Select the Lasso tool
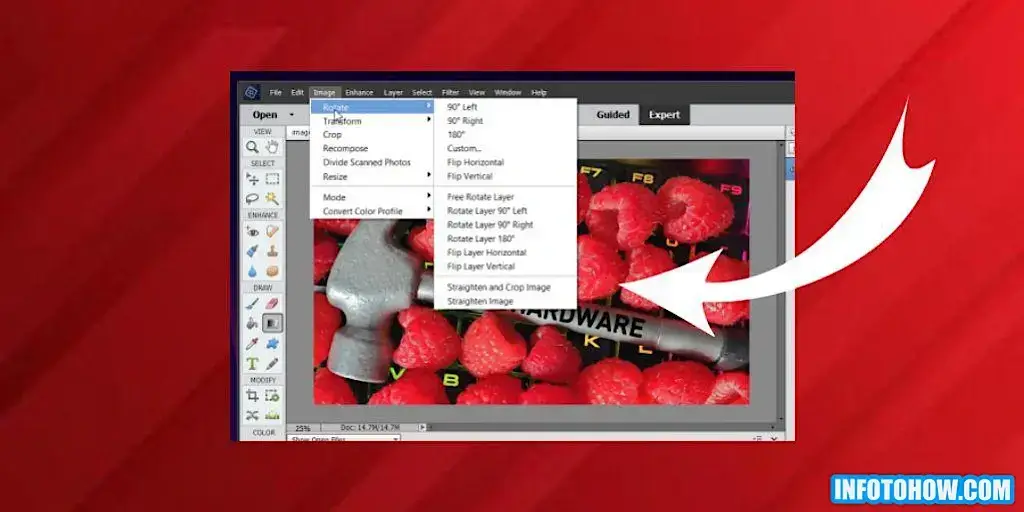Image resolution: width=1024 pixels, height=512 pixels. (x=252, y=198)
